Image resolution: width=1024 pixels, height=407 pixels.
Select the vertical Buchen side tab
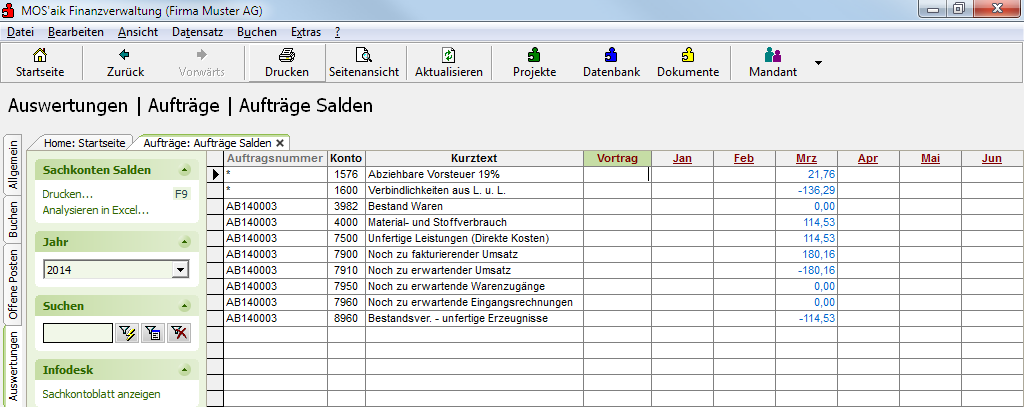(14, 218)
